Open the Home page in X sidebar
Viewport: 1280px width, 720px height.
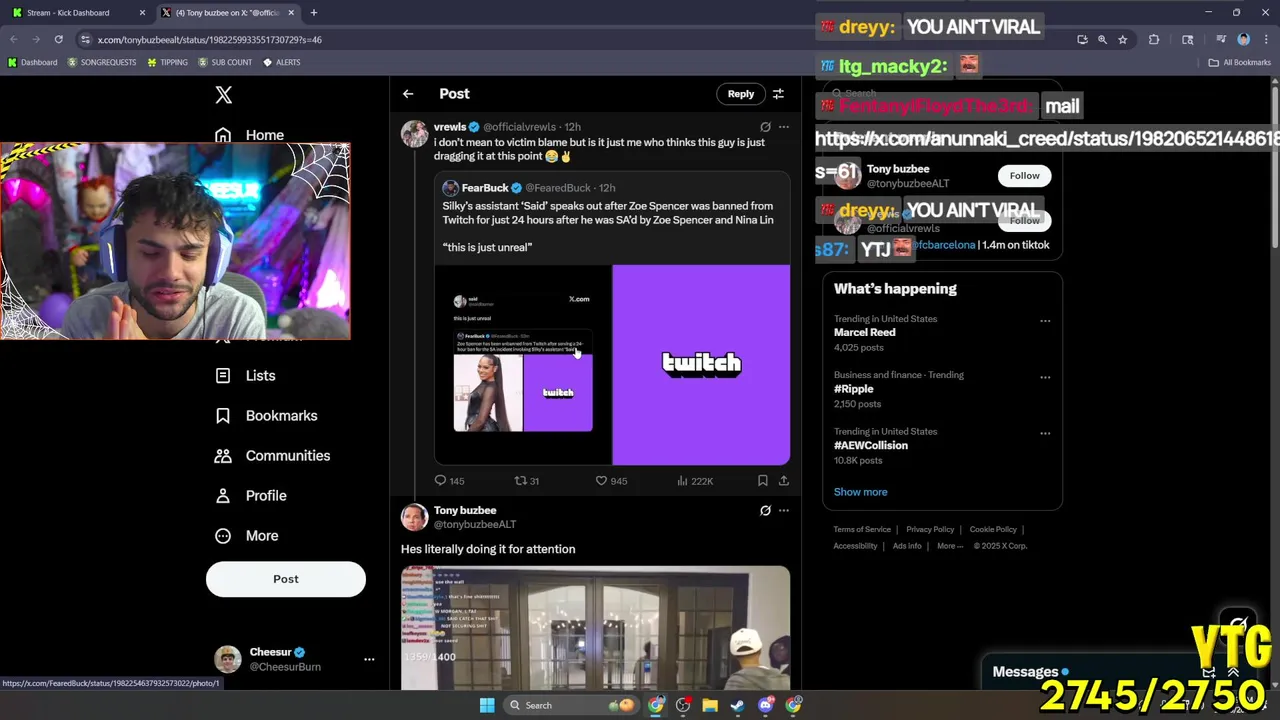[x=250, y=135]
